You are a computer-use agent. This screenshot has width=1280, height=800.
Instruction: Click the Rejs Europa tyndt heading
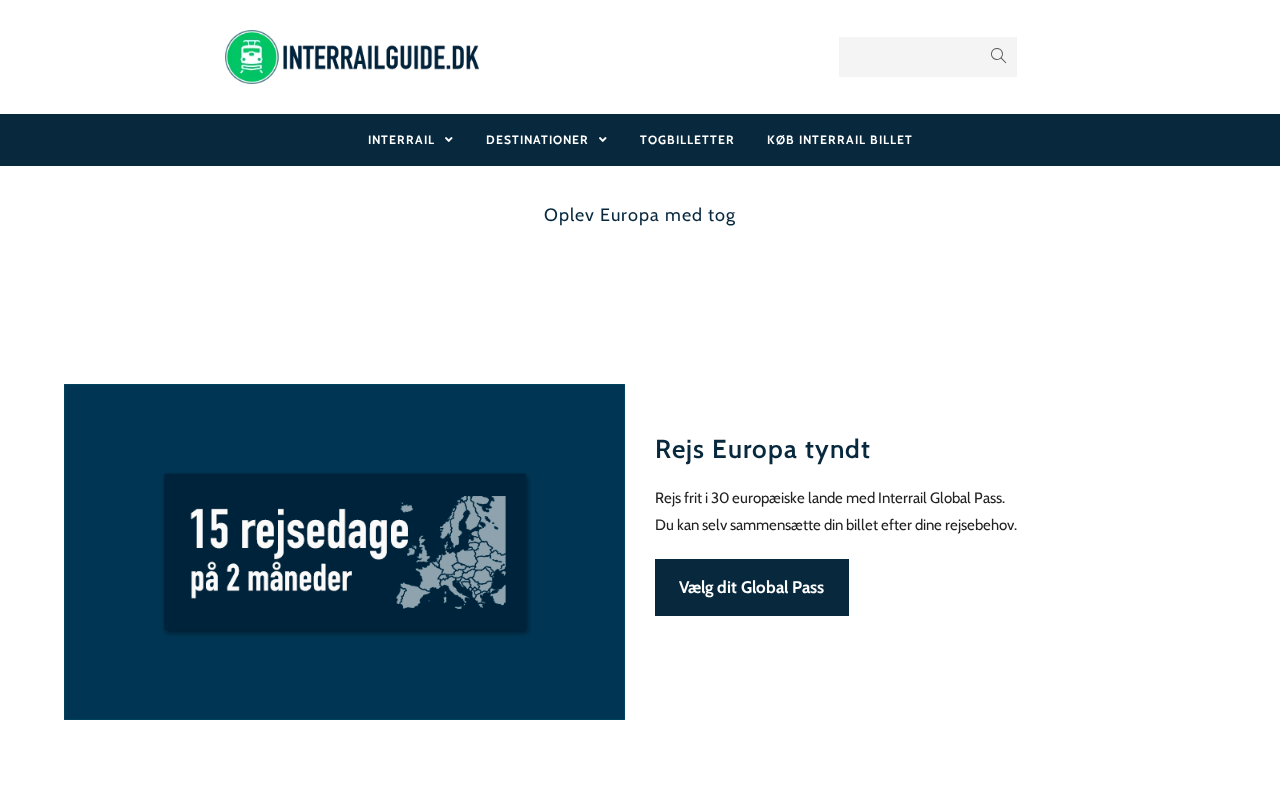click(x=763, y=449)
